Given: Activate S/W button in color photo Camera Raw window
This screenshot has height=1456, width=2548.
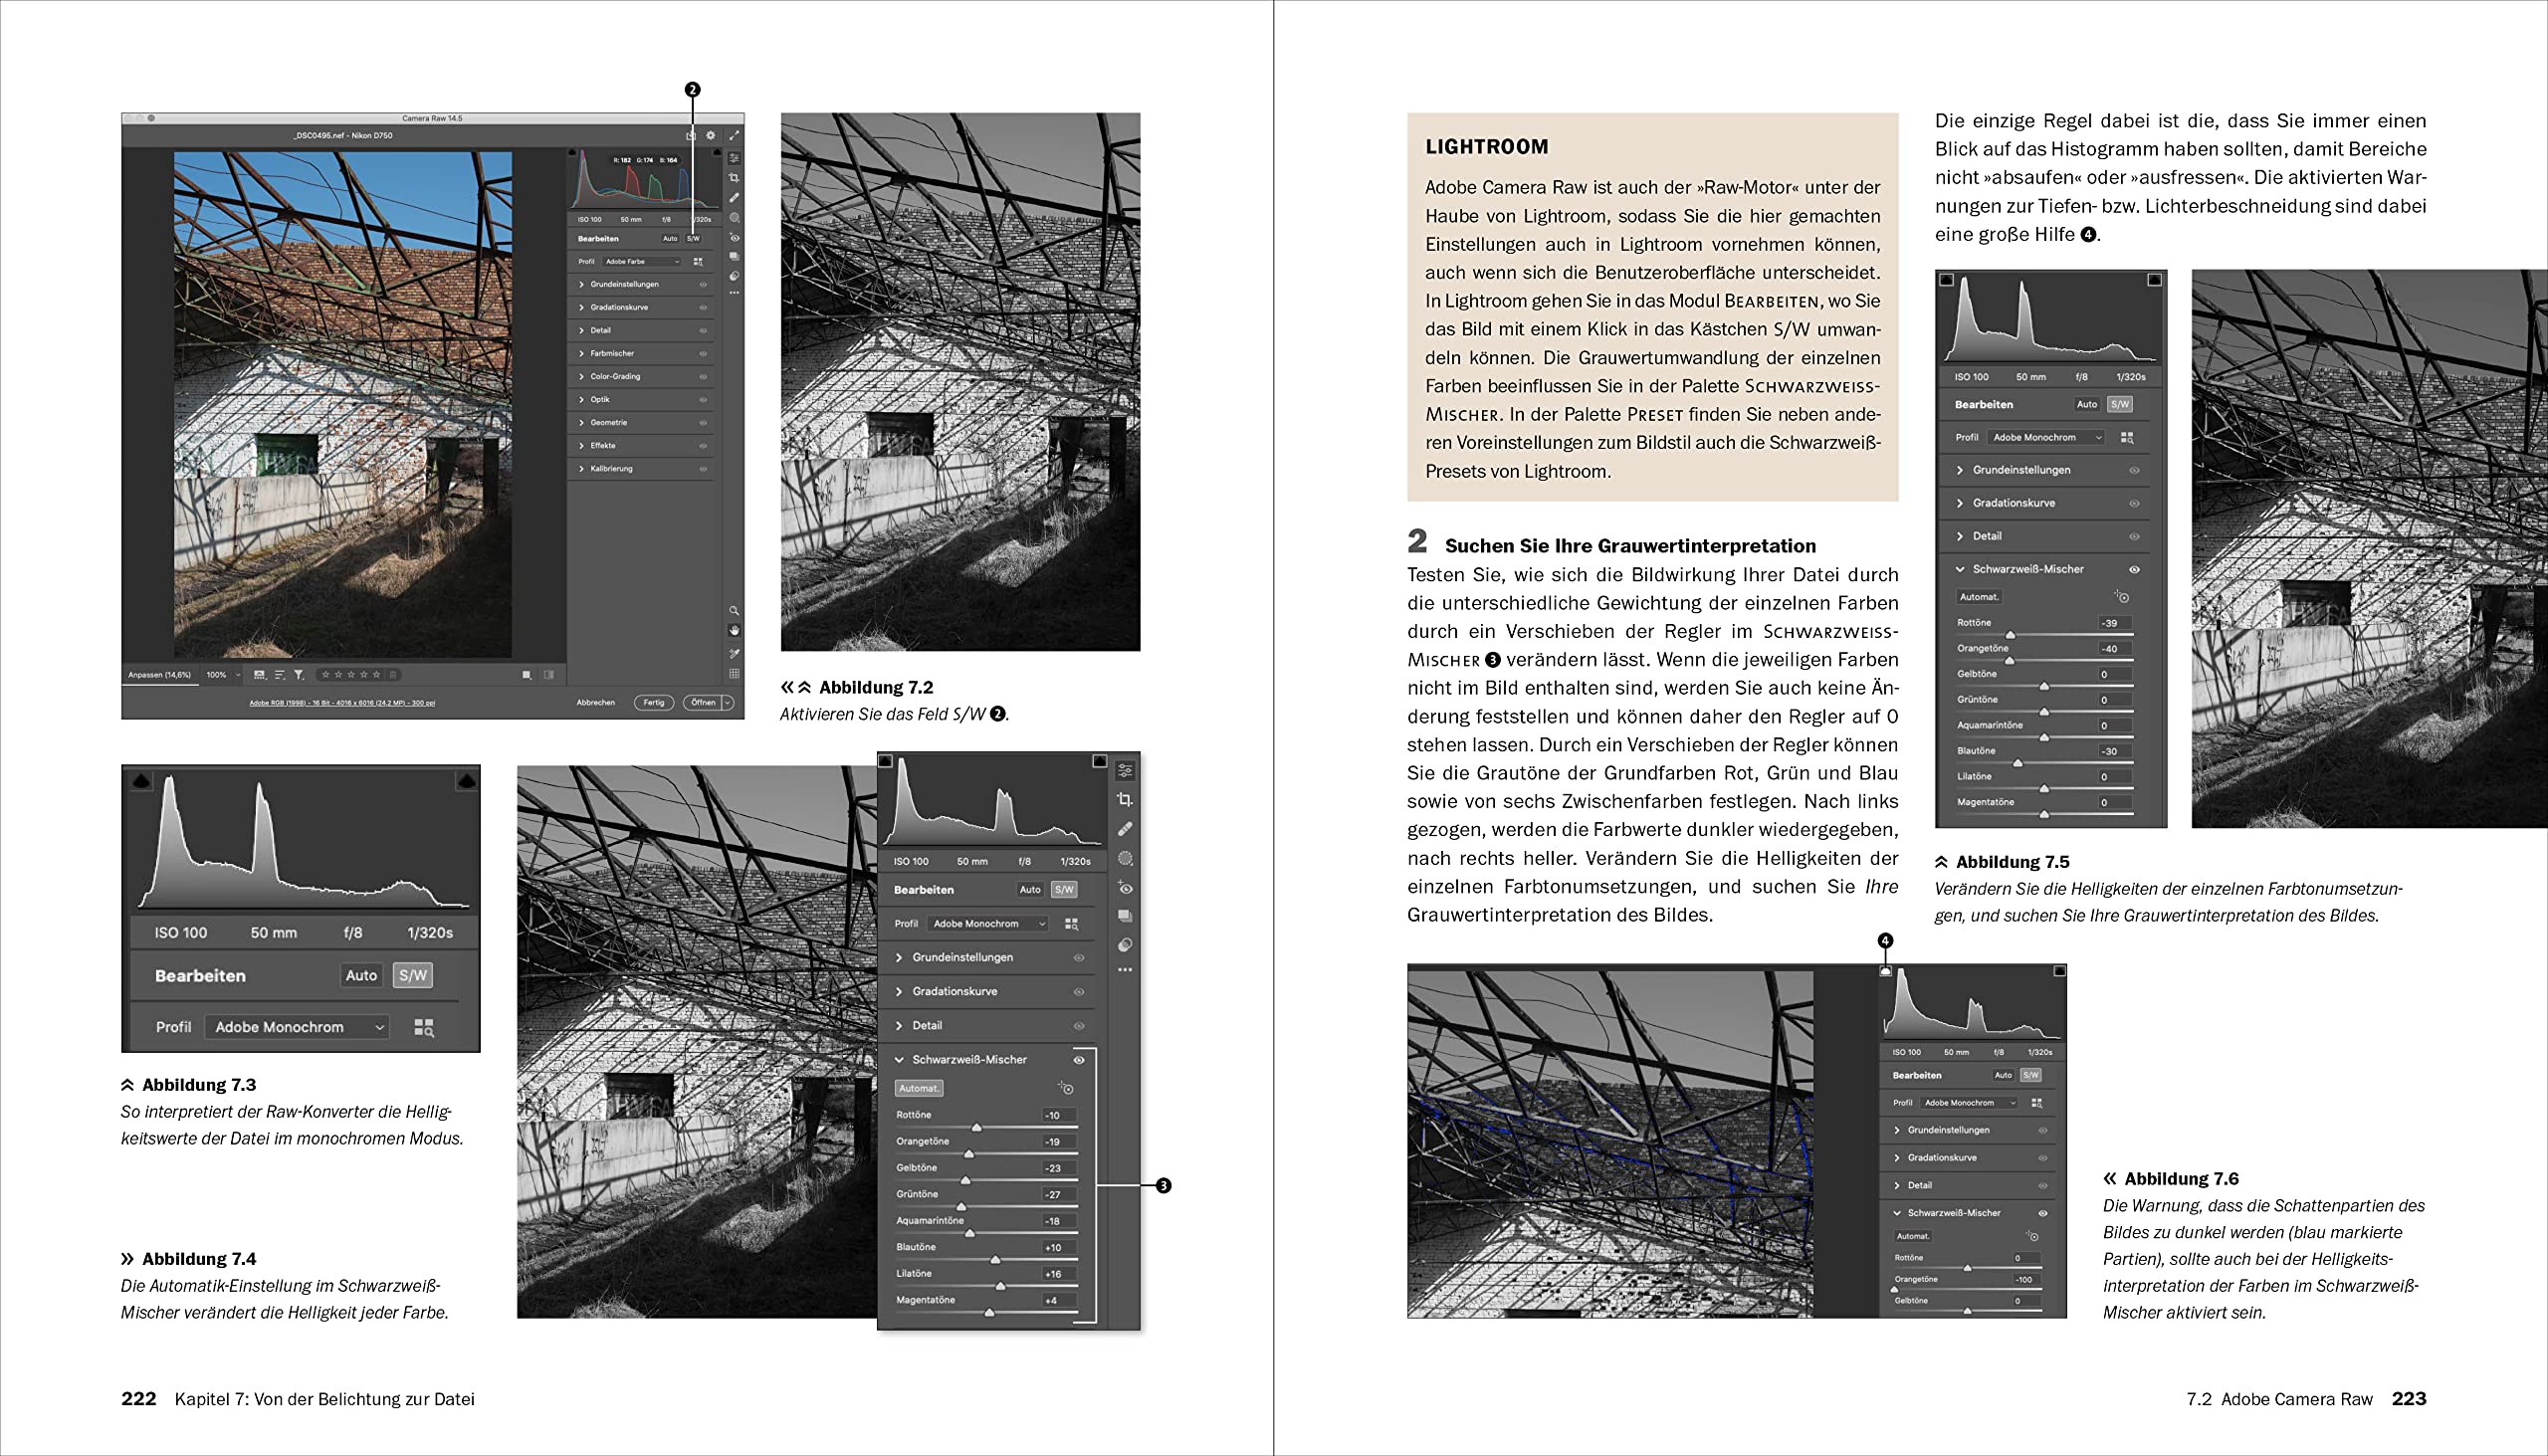Looking at the screenshot, I should point(693,239).
